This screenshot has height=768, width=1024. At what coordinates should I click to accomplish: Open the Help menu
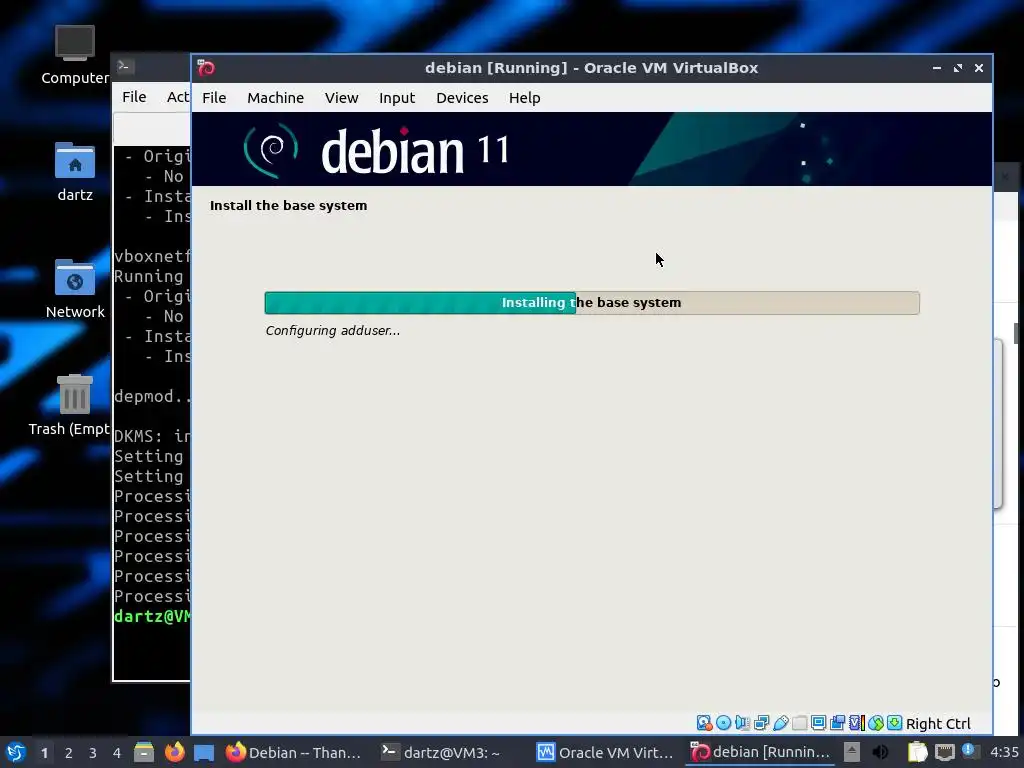click(524, 98)
